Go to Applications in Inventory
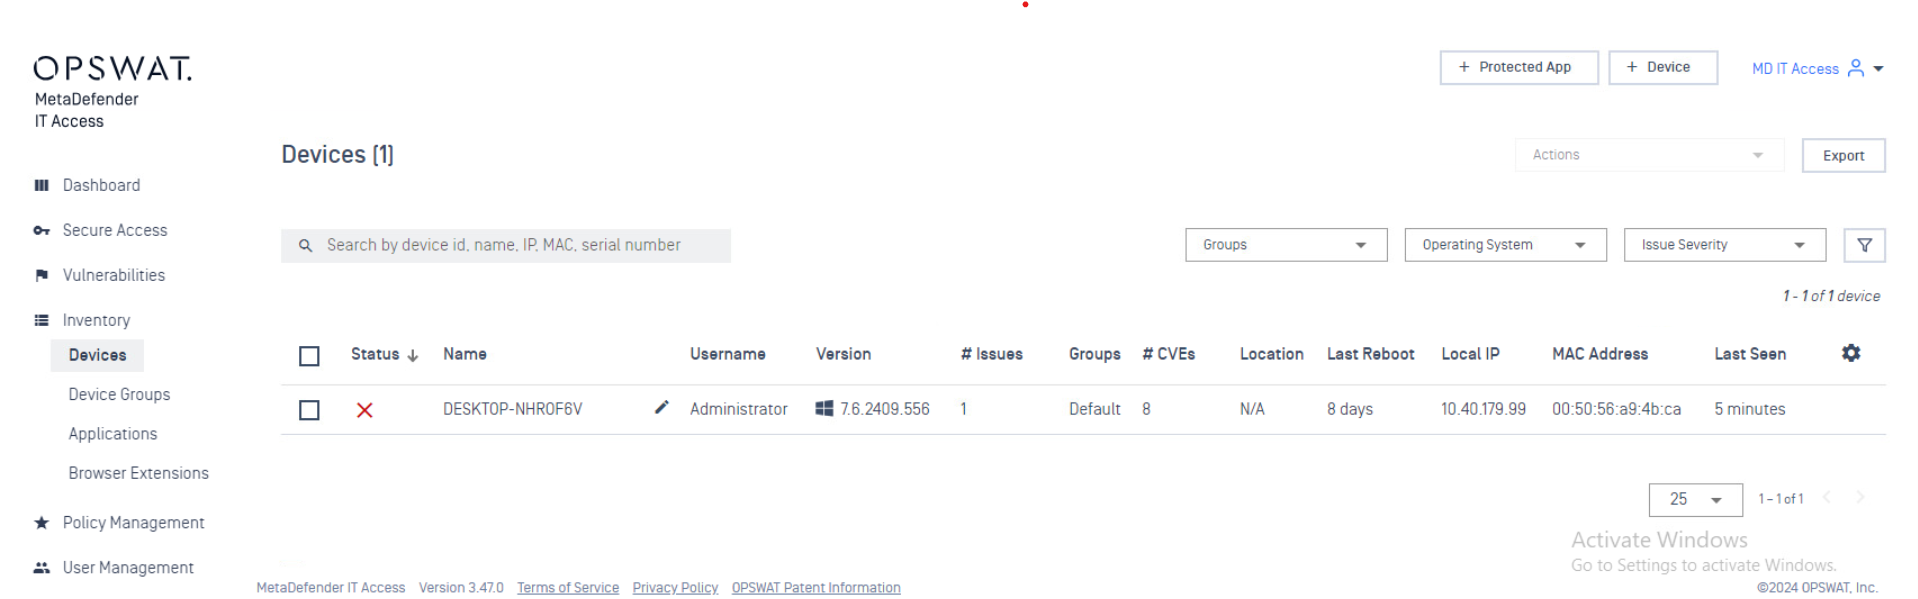 point(113,433)
